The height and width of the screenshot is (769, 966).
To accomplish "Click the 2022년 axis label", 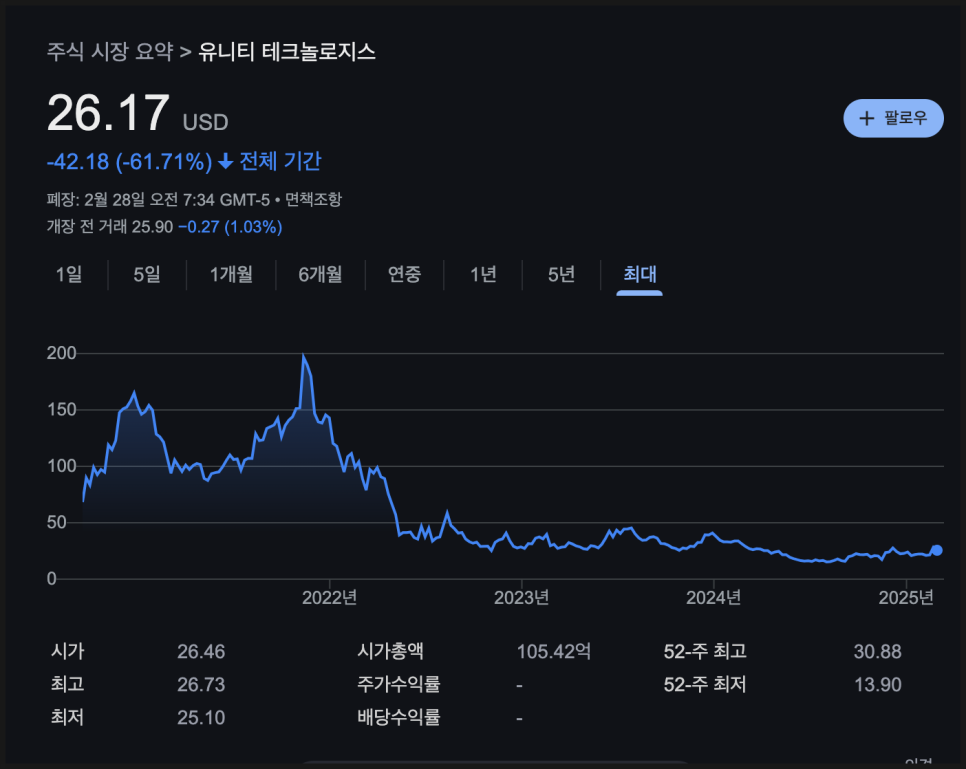I will 330,598.
